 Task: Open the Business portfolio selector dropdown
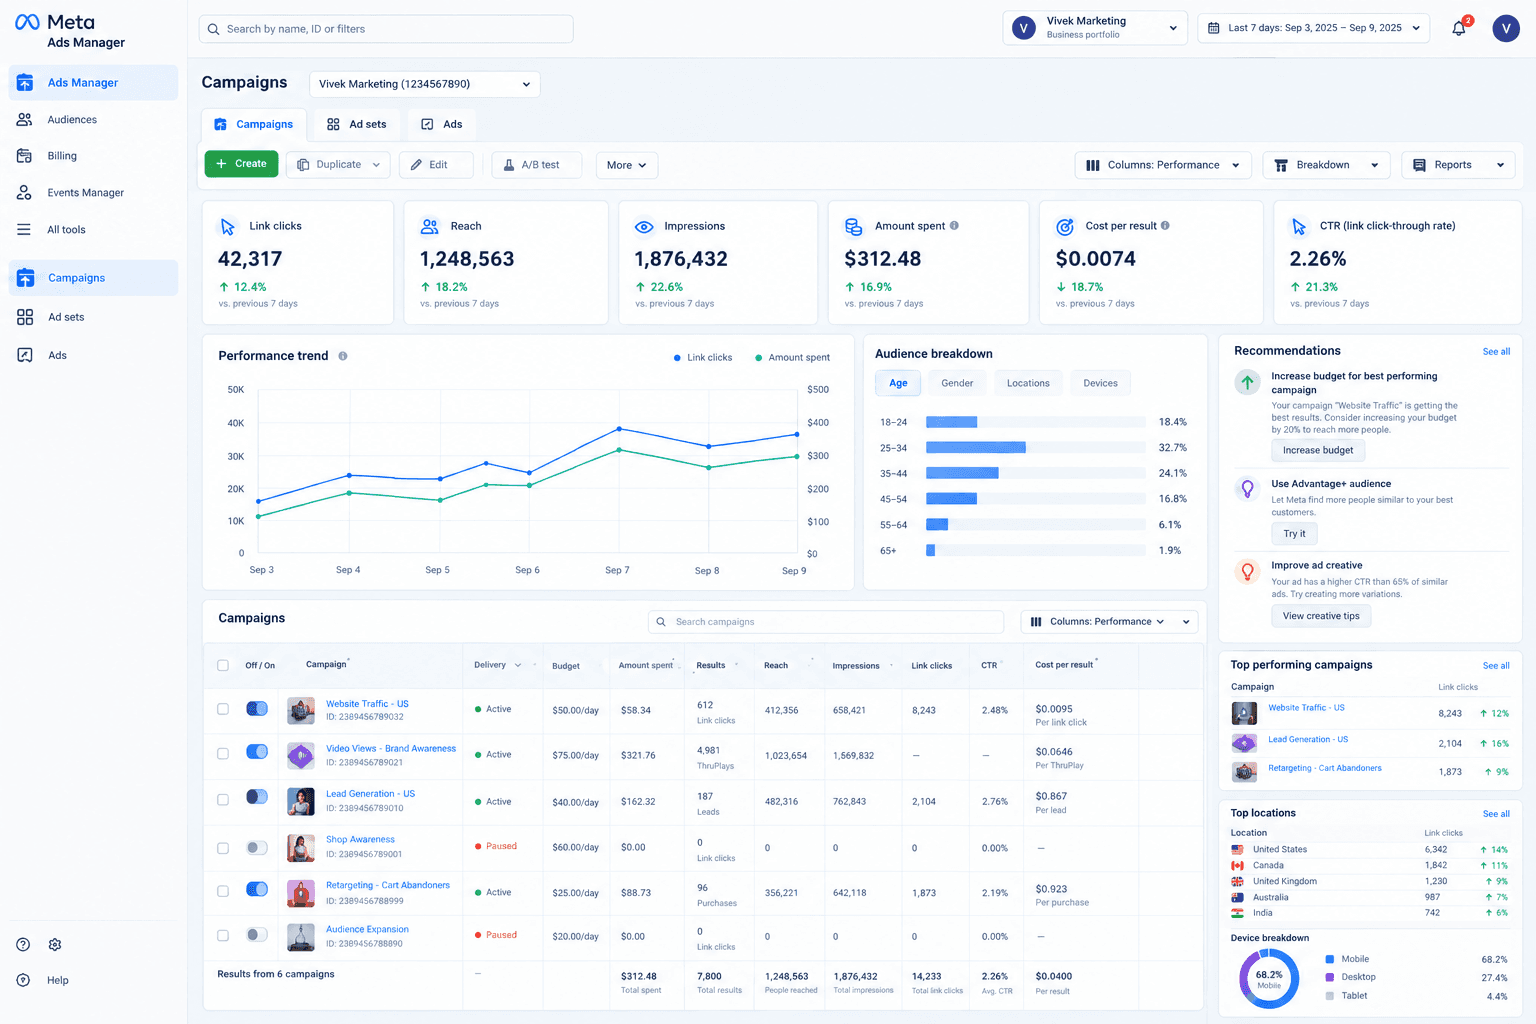tap(1095, 28)
